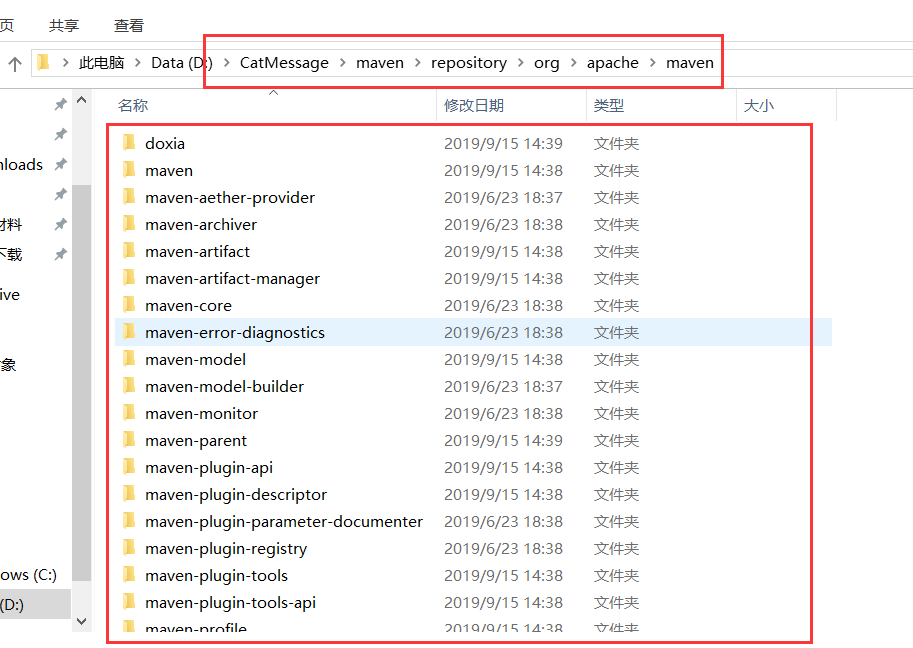Select the maven-parent folder icon
Image resolution: width=913 pixels, height=648 pixels.
pyautogui.click(x=129, y=440)
